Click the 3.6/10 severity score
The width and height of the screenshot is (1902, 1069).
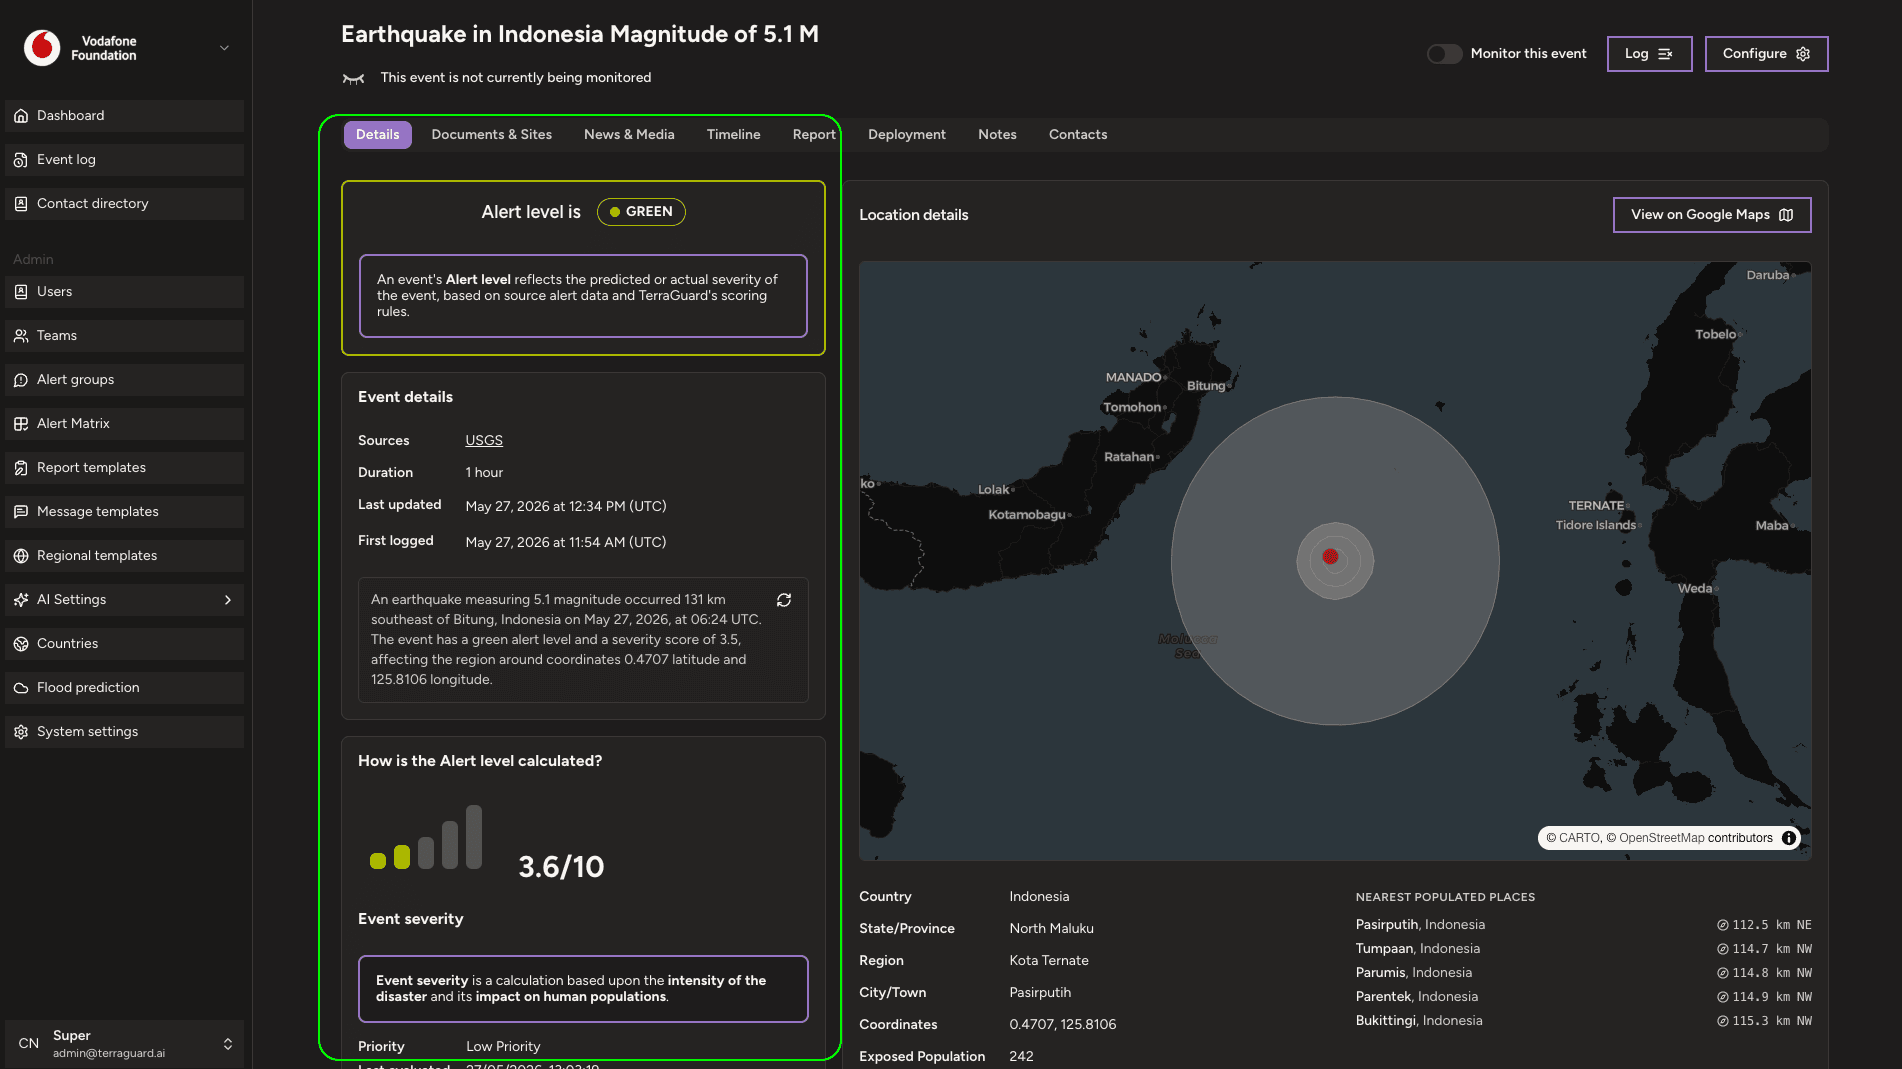tap(561, 867)
